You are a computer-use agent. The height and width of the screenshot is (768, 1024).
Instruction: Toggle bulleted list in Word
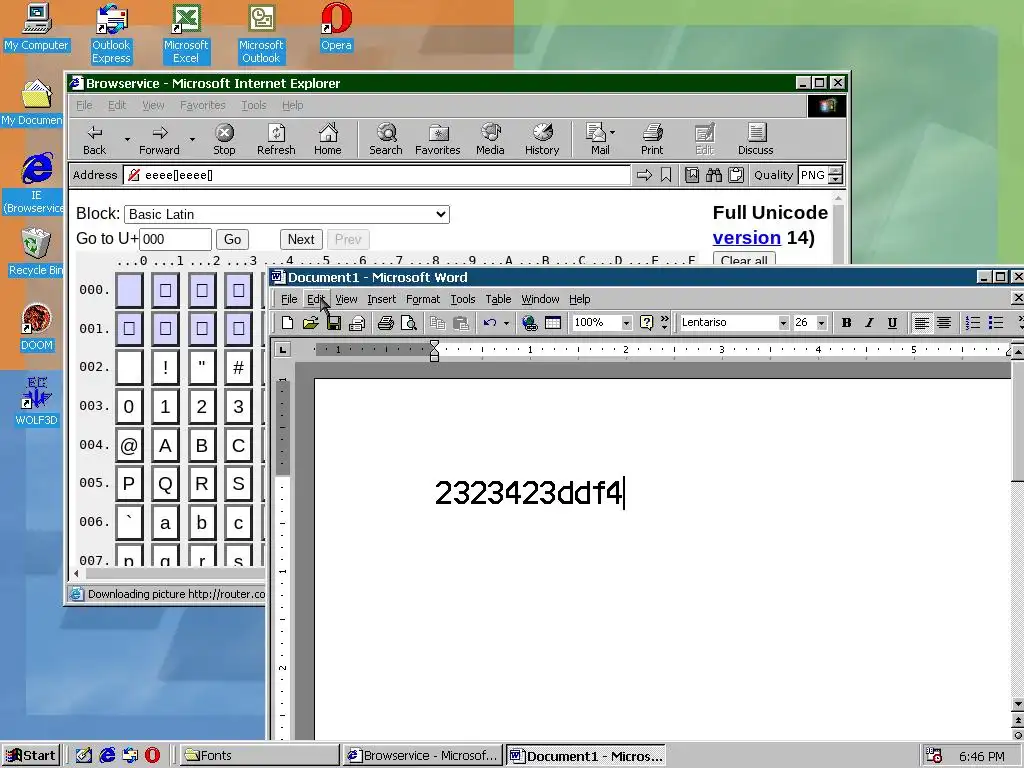tap(996, 323)
